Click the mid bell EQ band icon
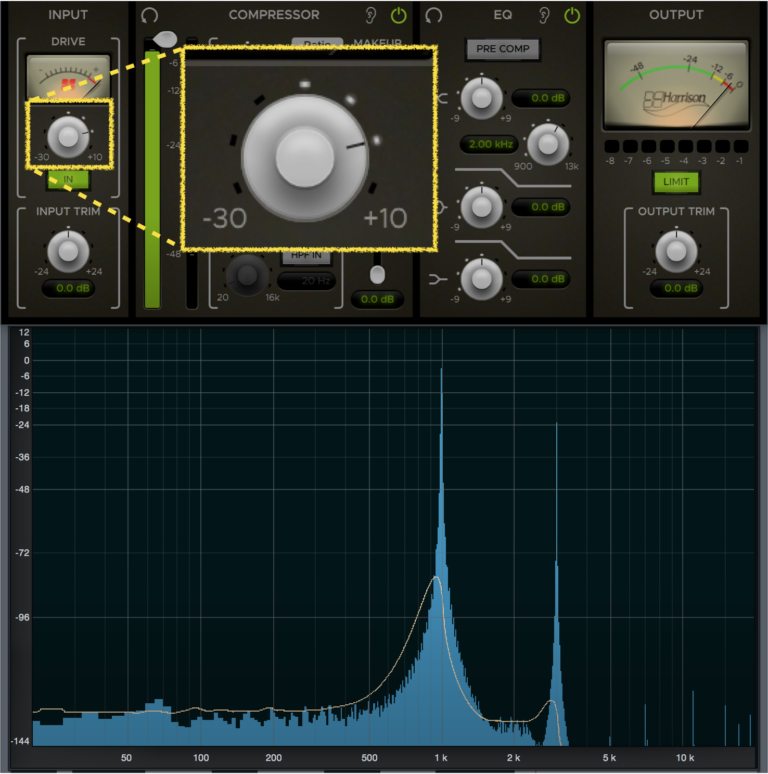Viewport: 768px width, 774px height. pos(441,207)
